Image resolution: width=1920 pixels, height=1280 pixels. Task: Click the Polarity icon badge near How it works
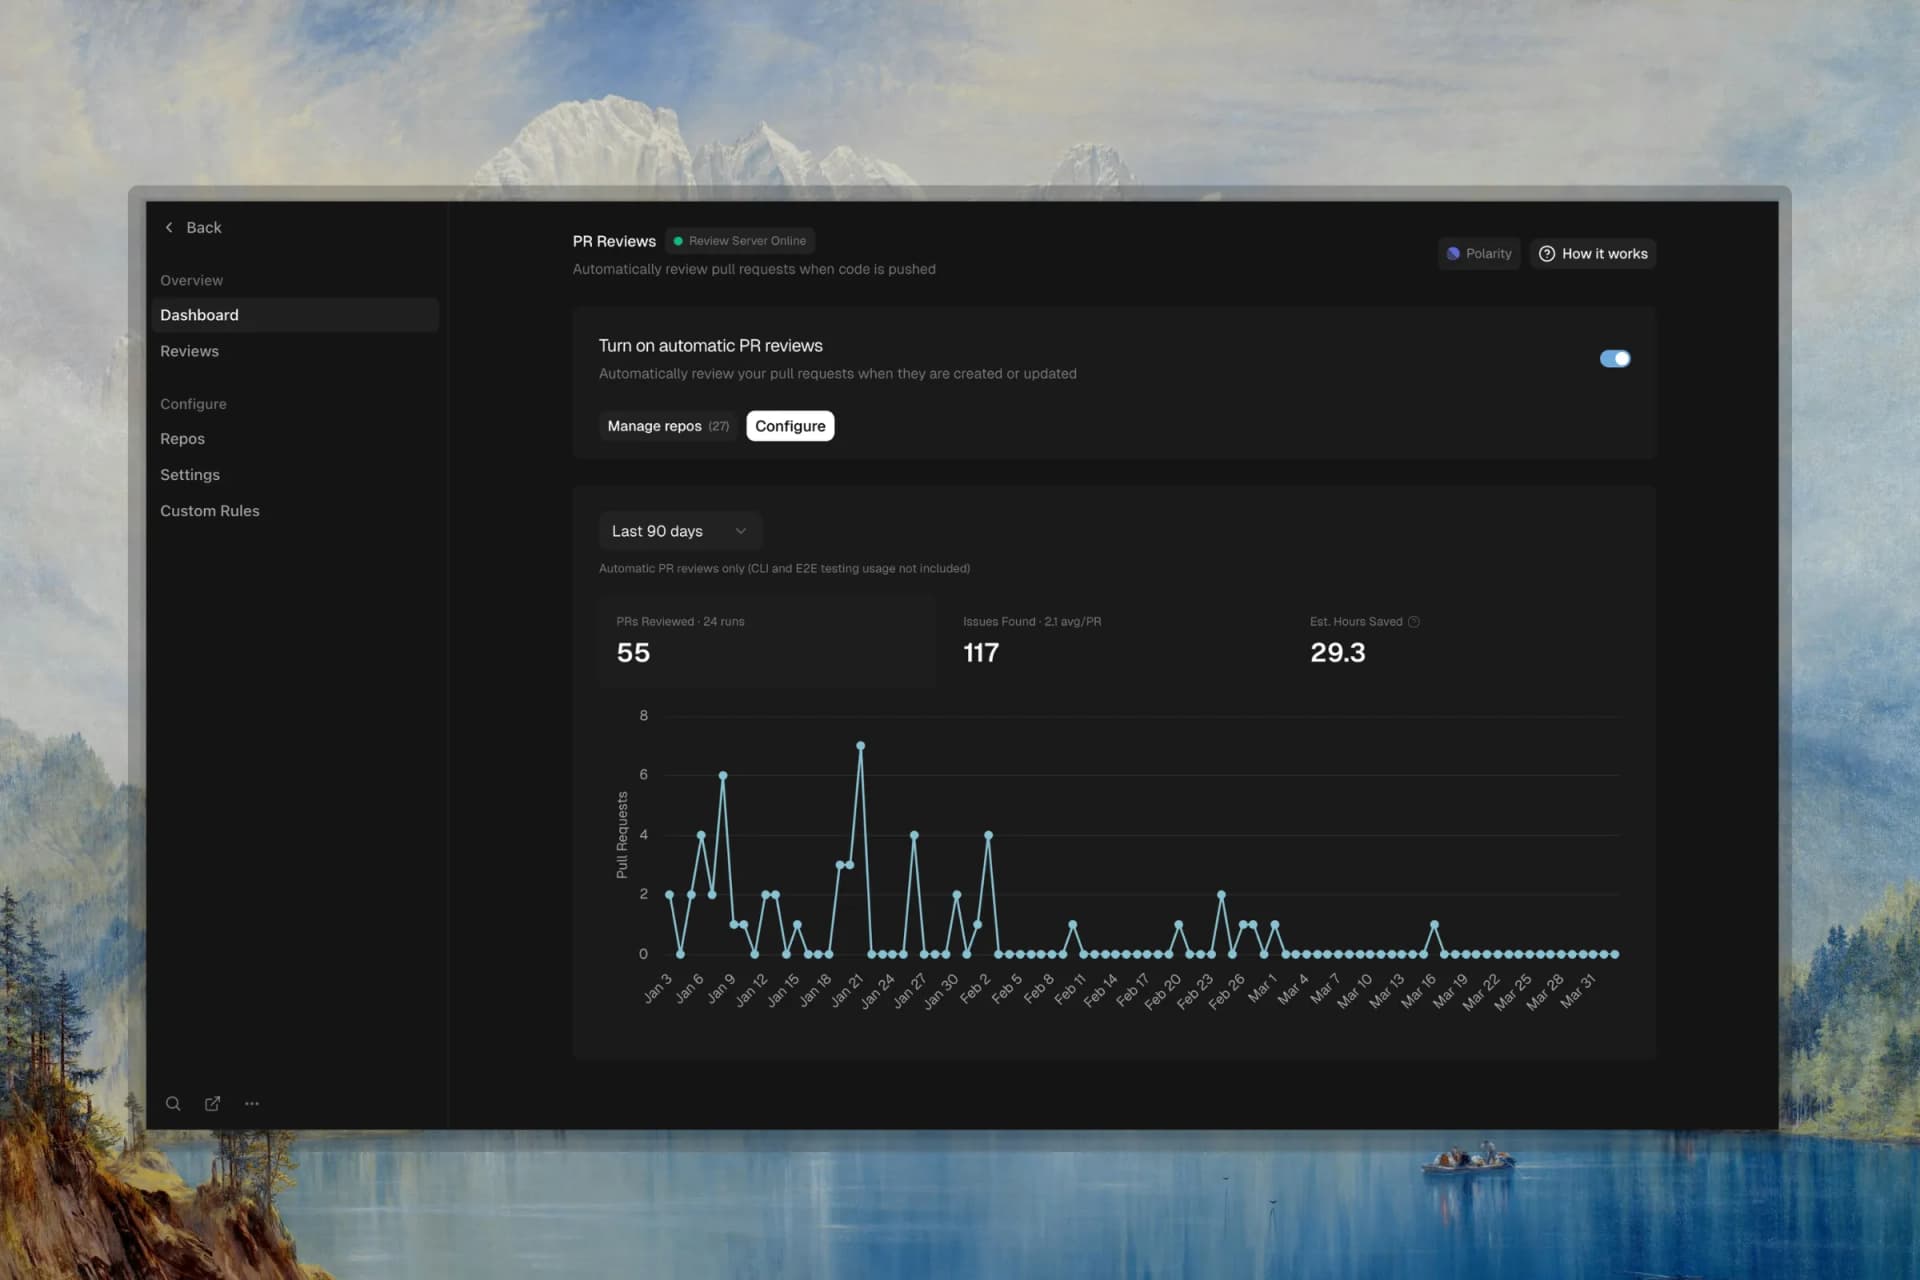pos(1455,253)
